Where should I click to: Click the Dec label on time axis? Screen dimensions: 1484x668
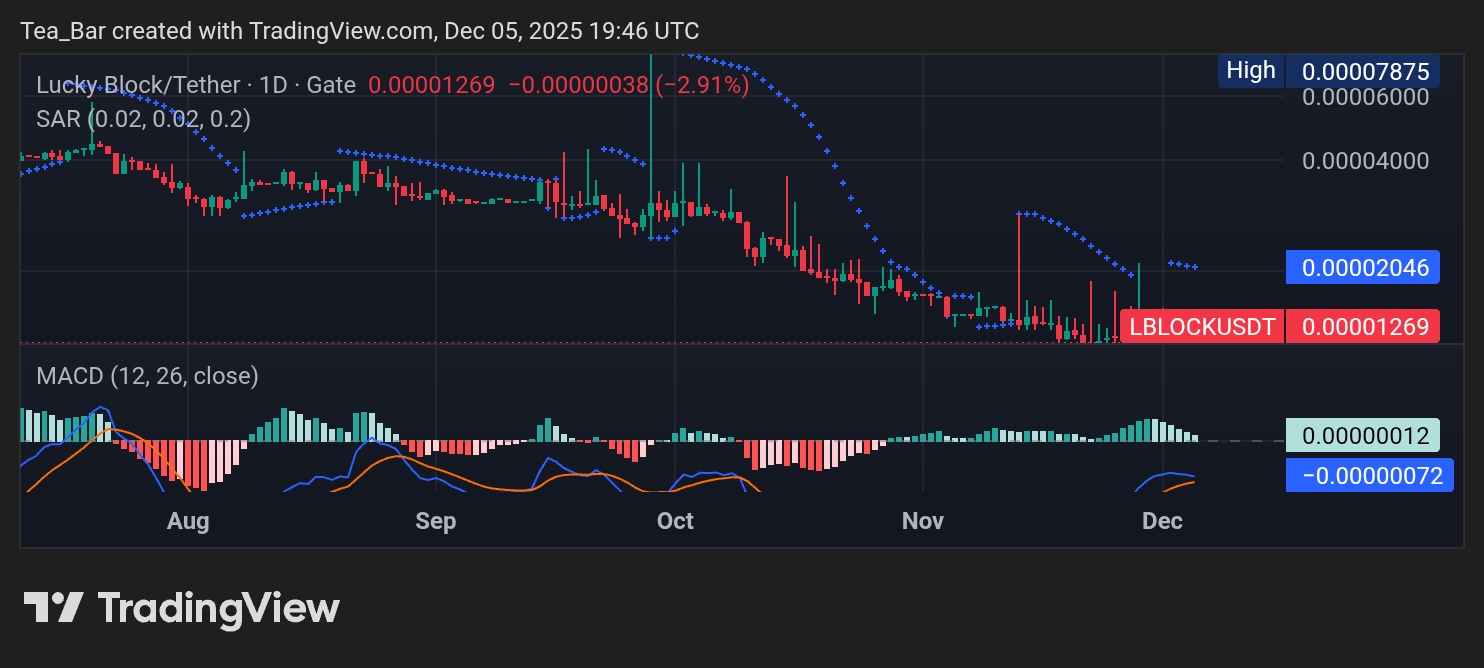click(x=1163, y=521)
